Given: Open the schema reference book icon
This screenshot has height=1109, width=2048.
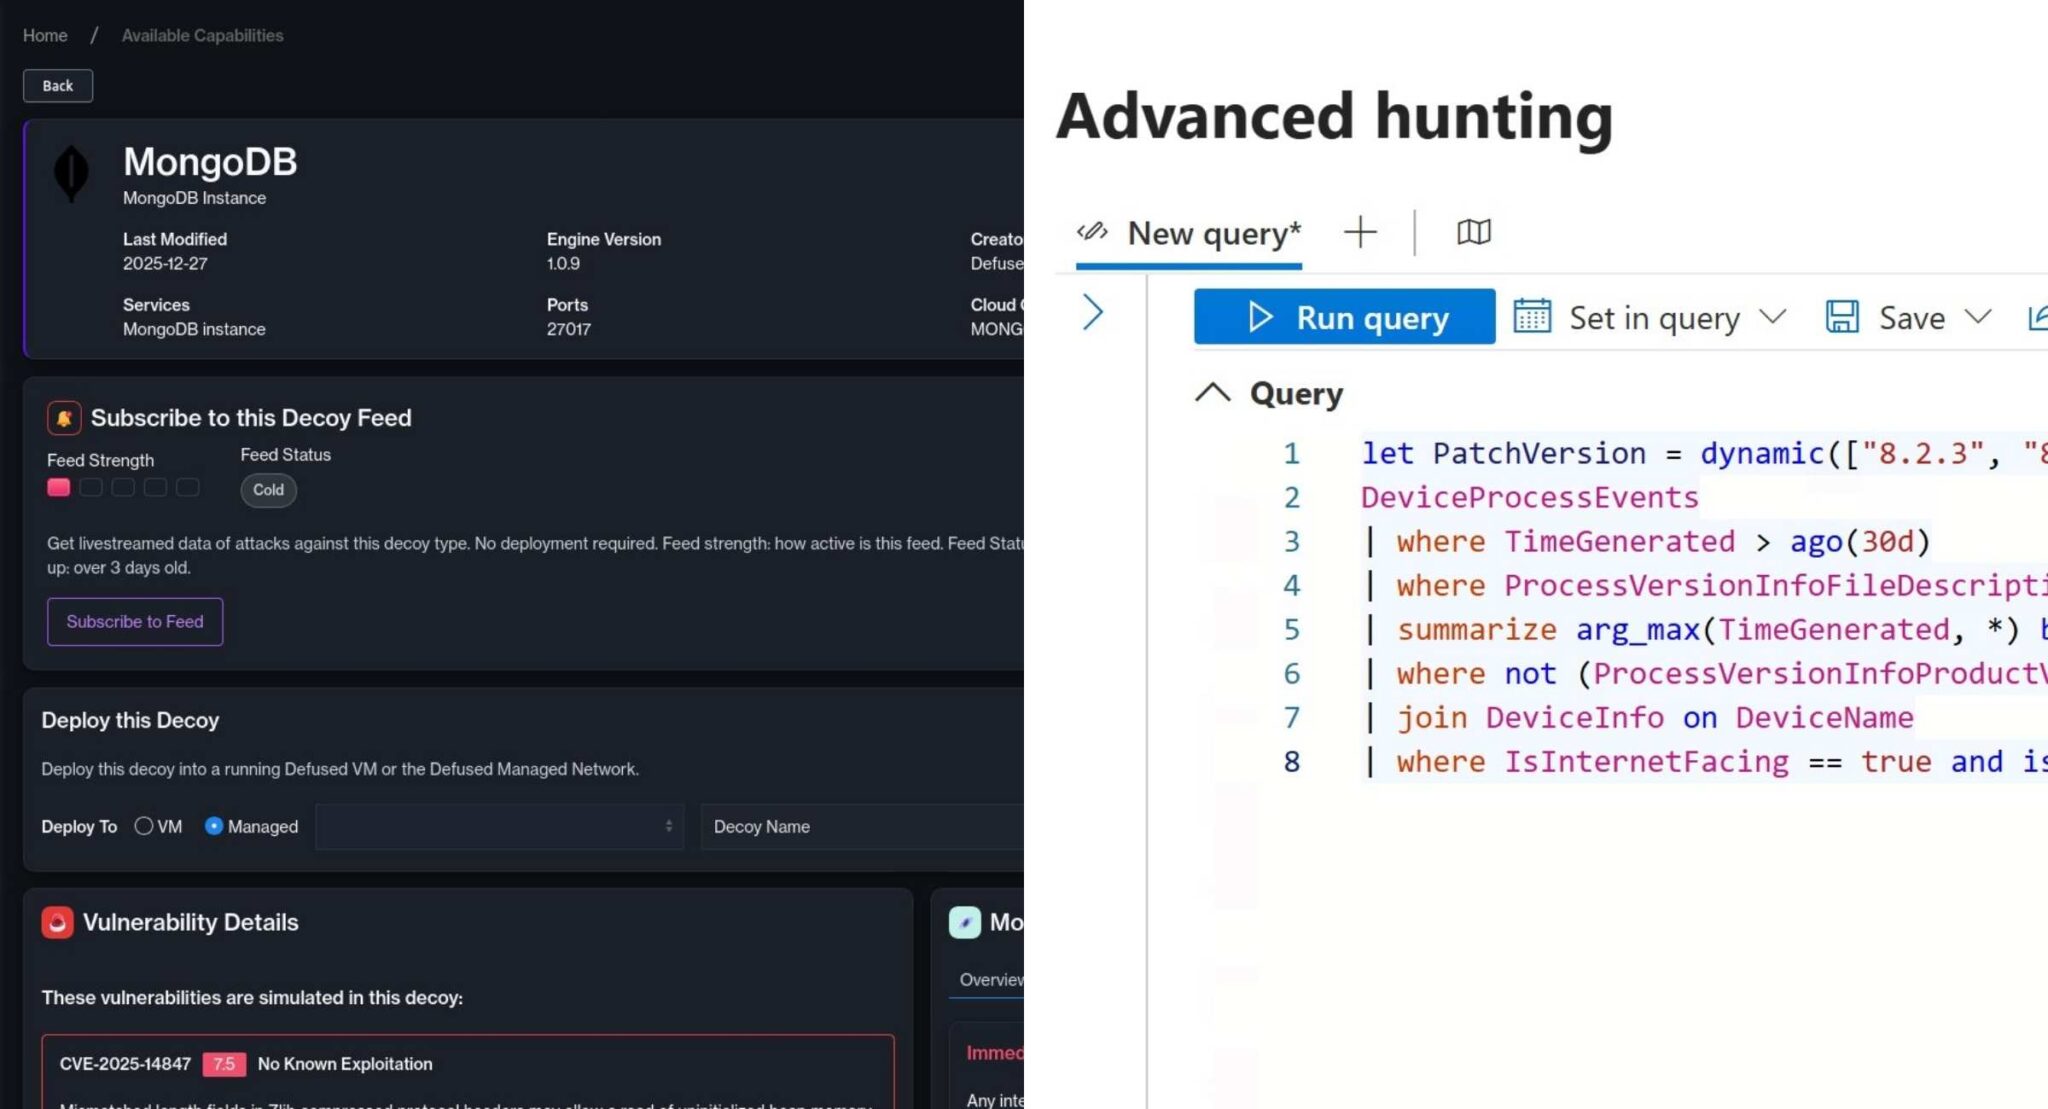Looking at the screenshot, I should click(x=1474, y=233).
